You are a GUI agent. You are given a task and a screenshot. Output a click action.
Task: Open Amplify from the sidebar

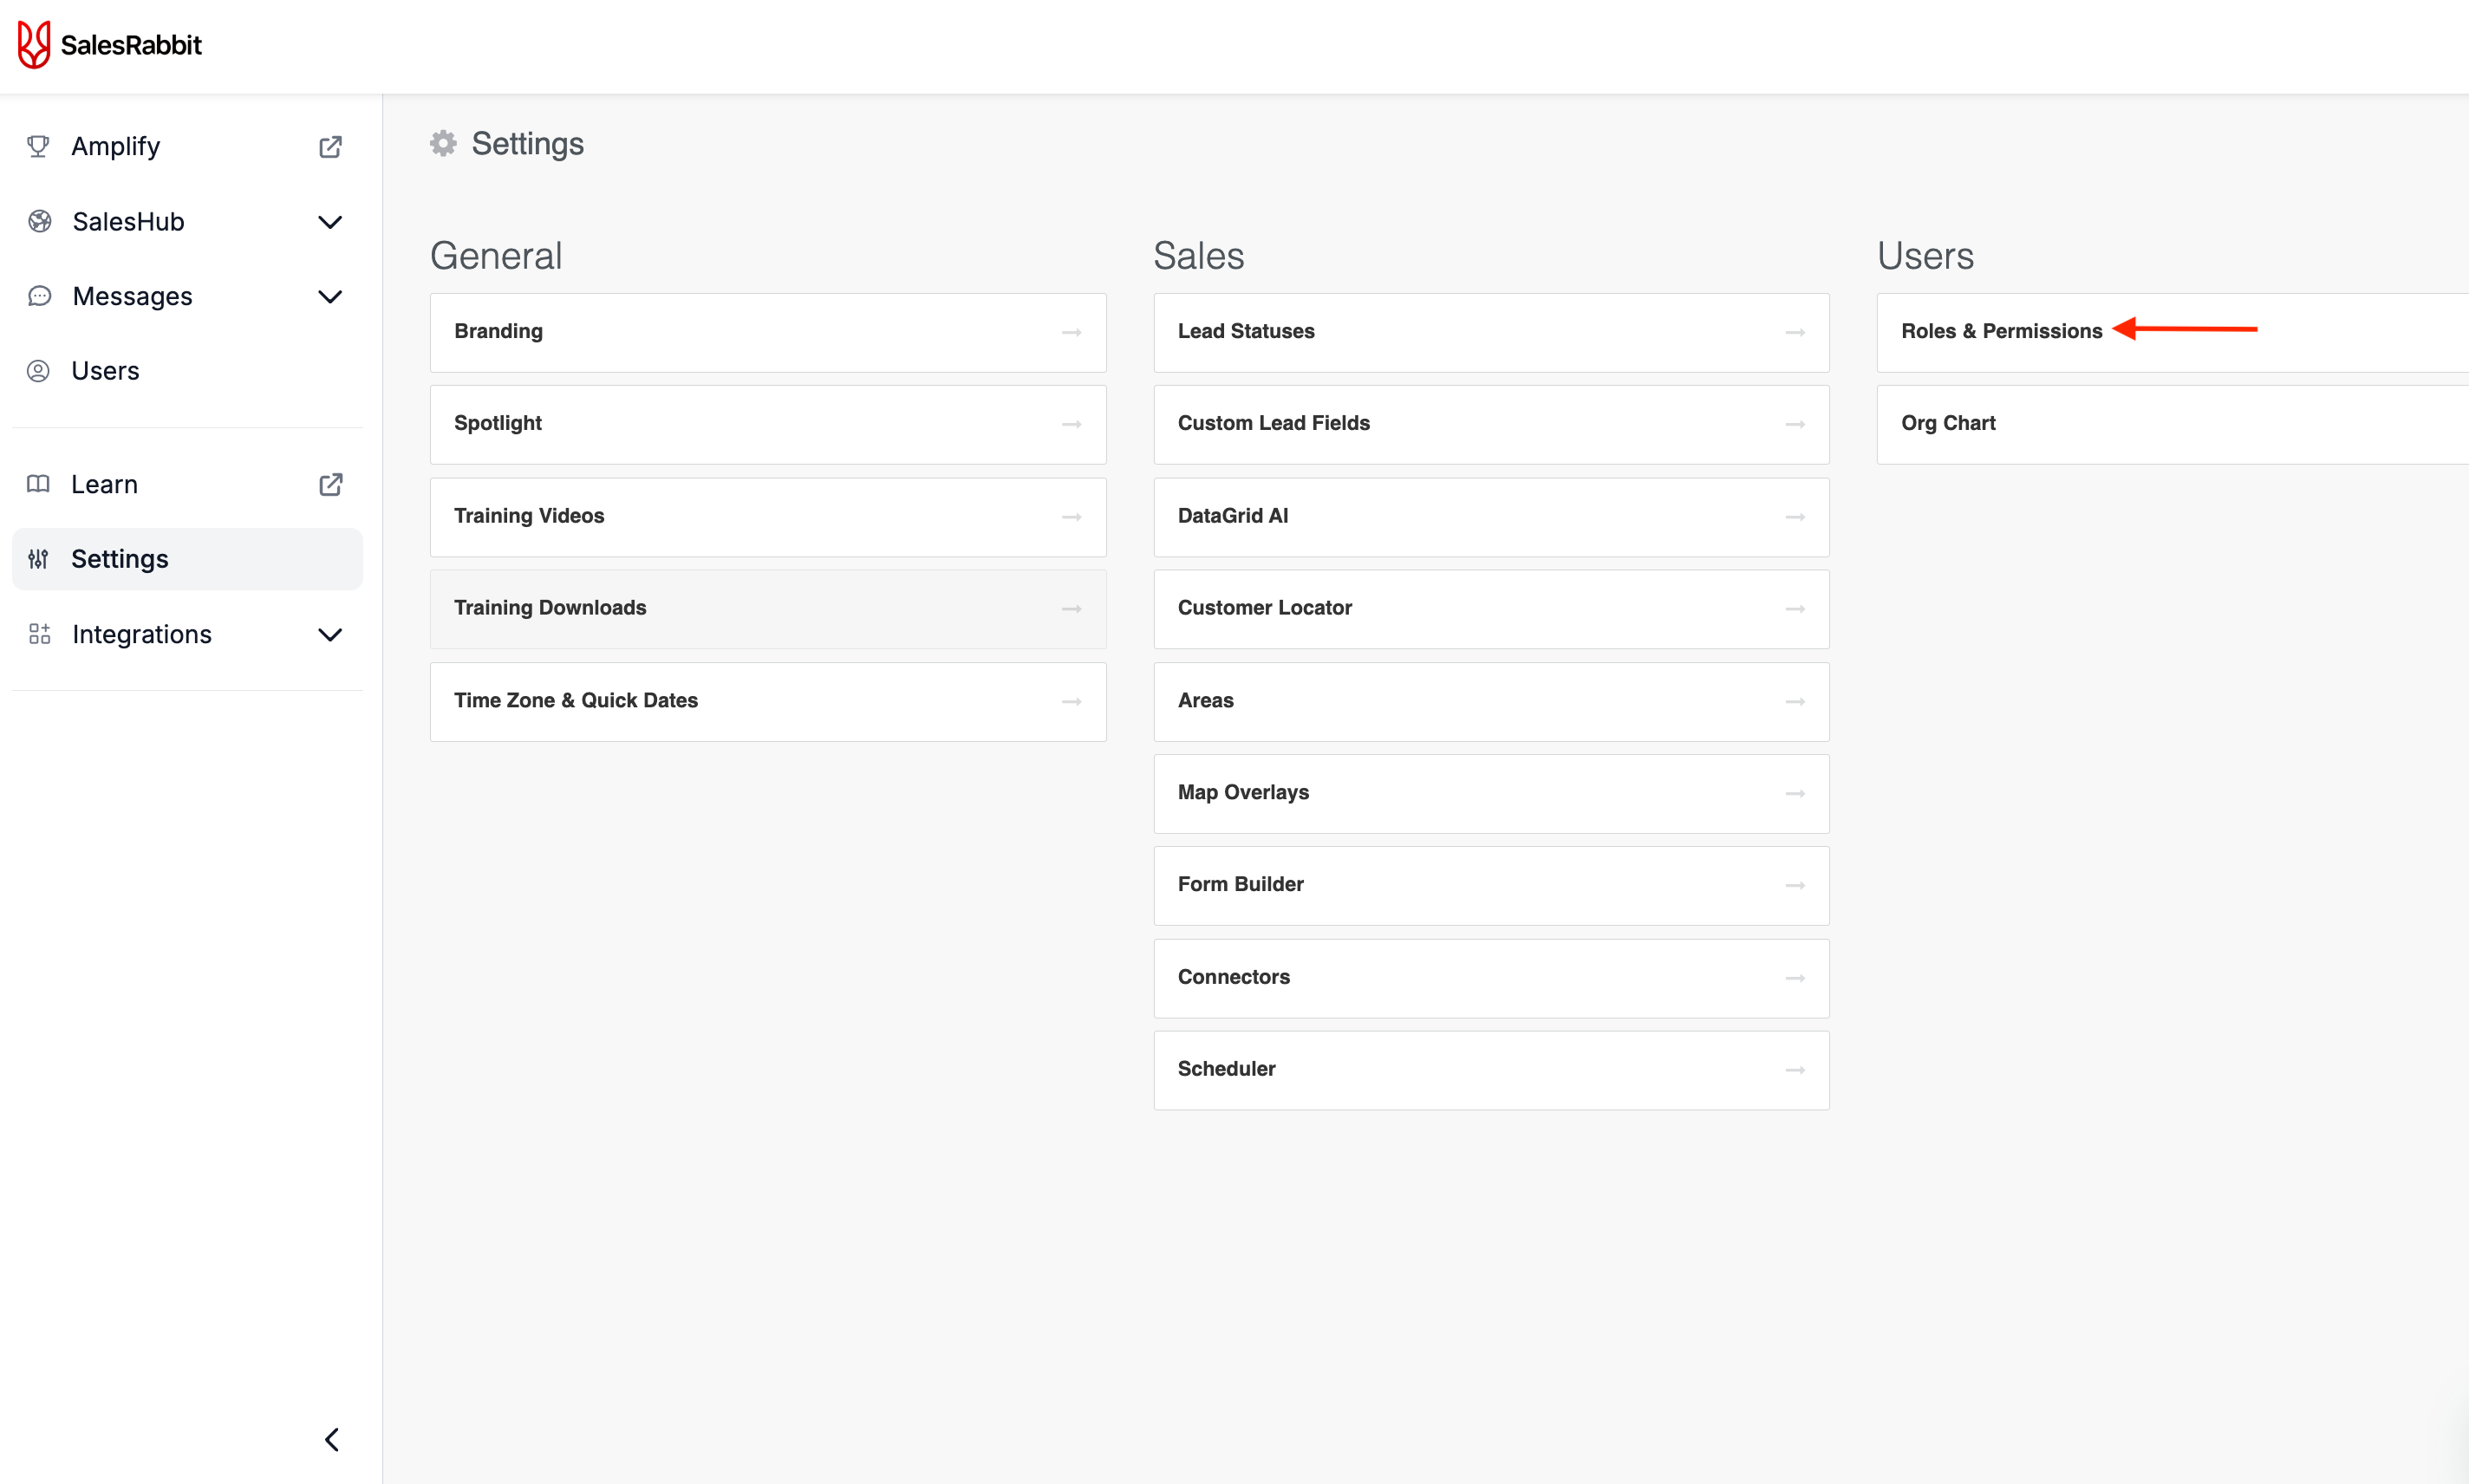pyautogui.click(x=187, y=147)
